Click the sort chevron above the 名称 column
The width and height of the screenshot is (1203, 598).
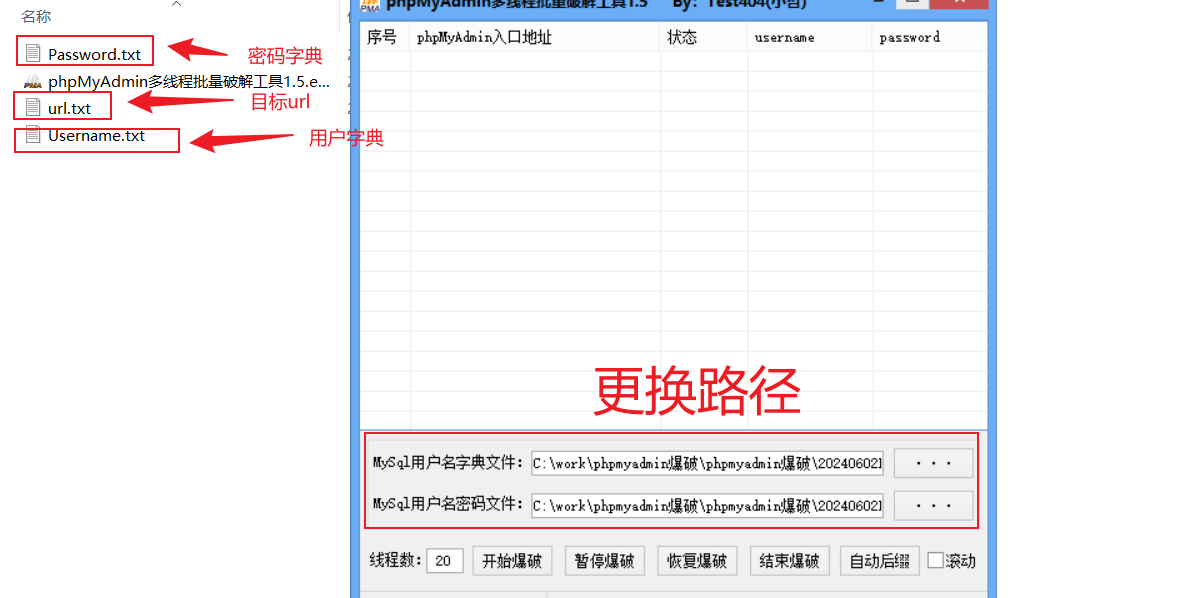pyautogui.click(x=176, y=4)
